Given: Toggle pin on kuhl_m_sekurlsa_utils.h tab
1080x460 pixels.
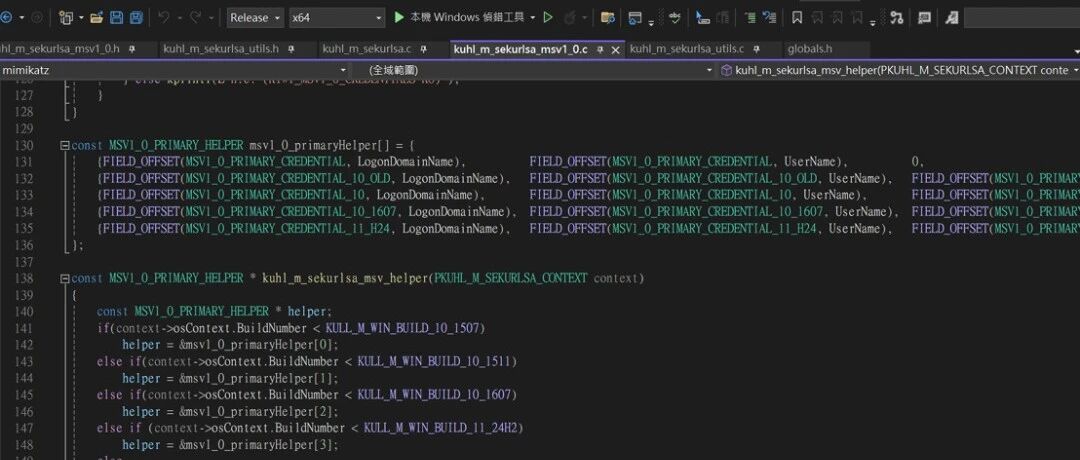Looking at the screenshot, I should [291, 50].
